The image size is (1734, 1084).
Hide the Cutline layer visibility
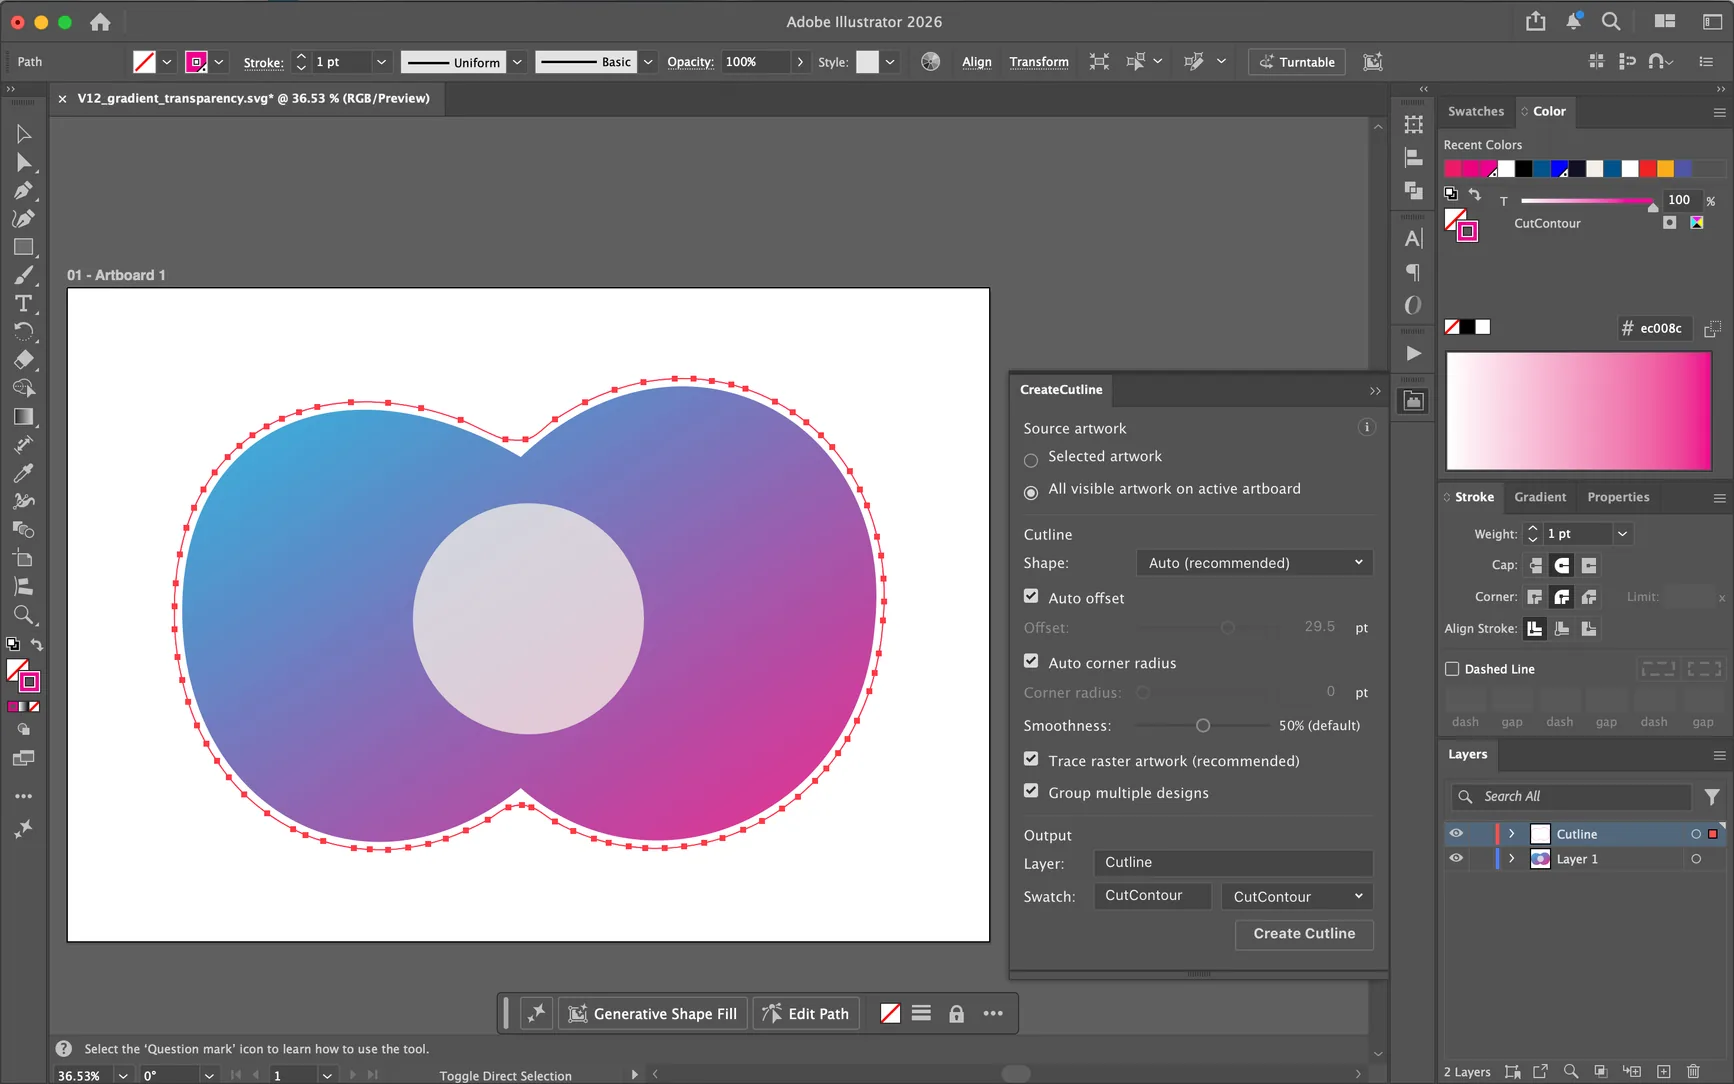[1456, 833]
